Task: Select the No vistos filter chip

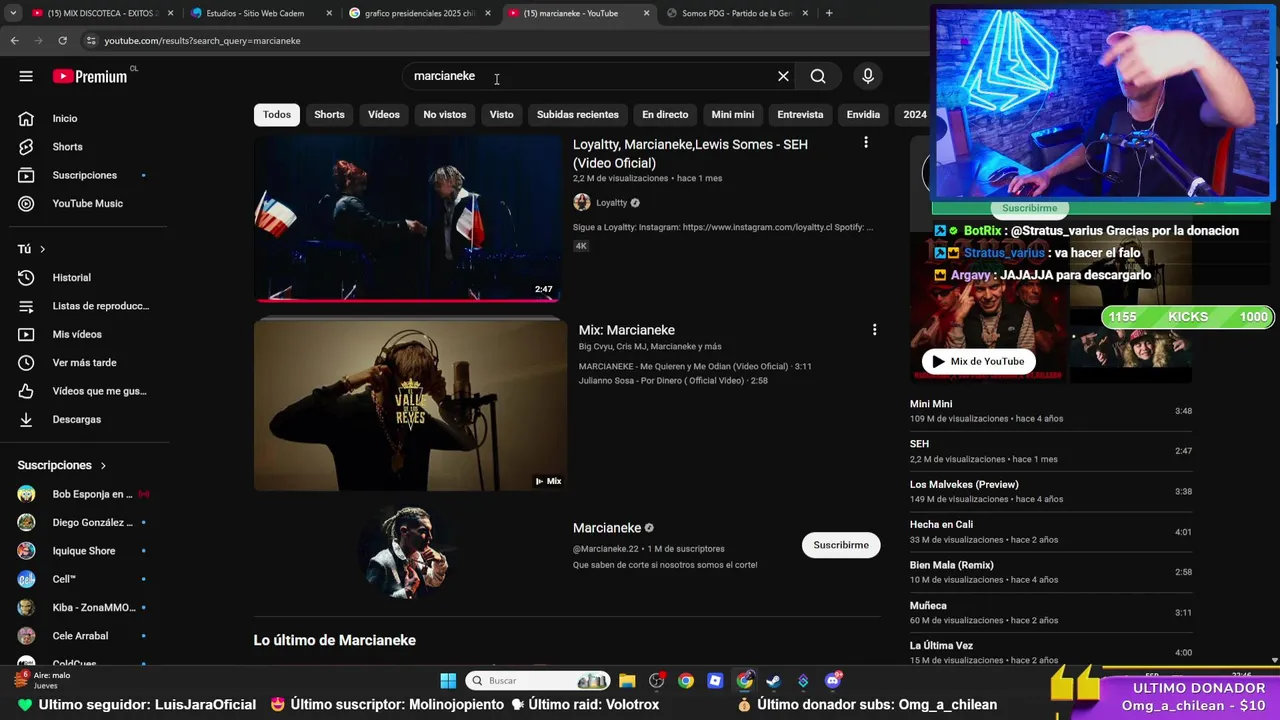Action: click(445, 114)
